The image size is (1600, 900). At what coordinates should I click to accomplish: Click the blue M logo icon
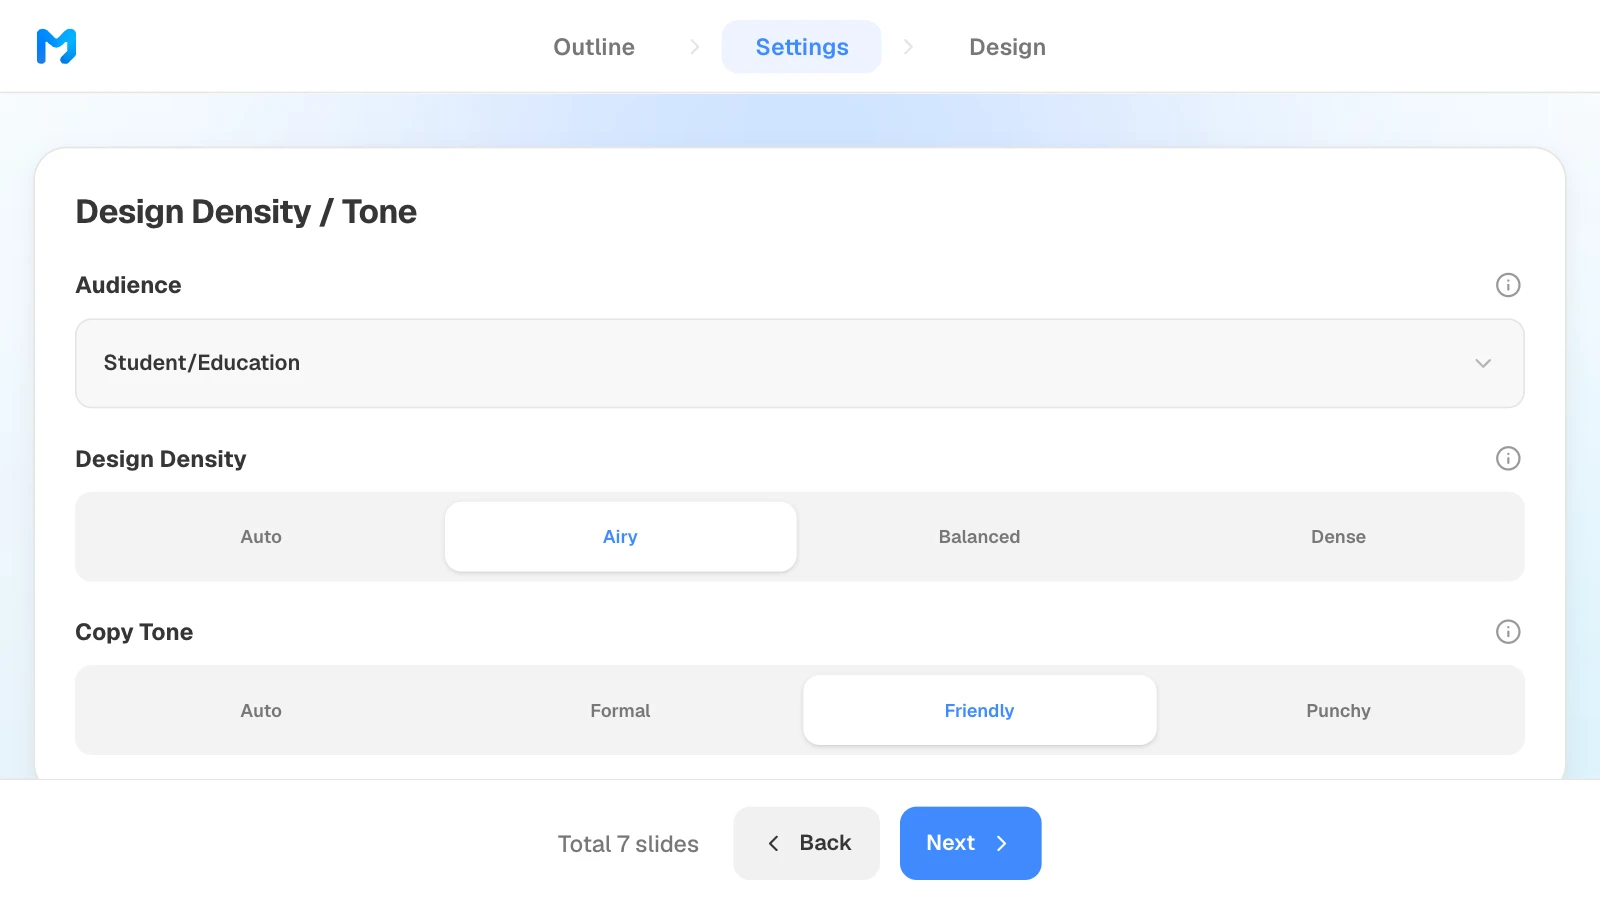pyautogui.click(x=56, y=46)
